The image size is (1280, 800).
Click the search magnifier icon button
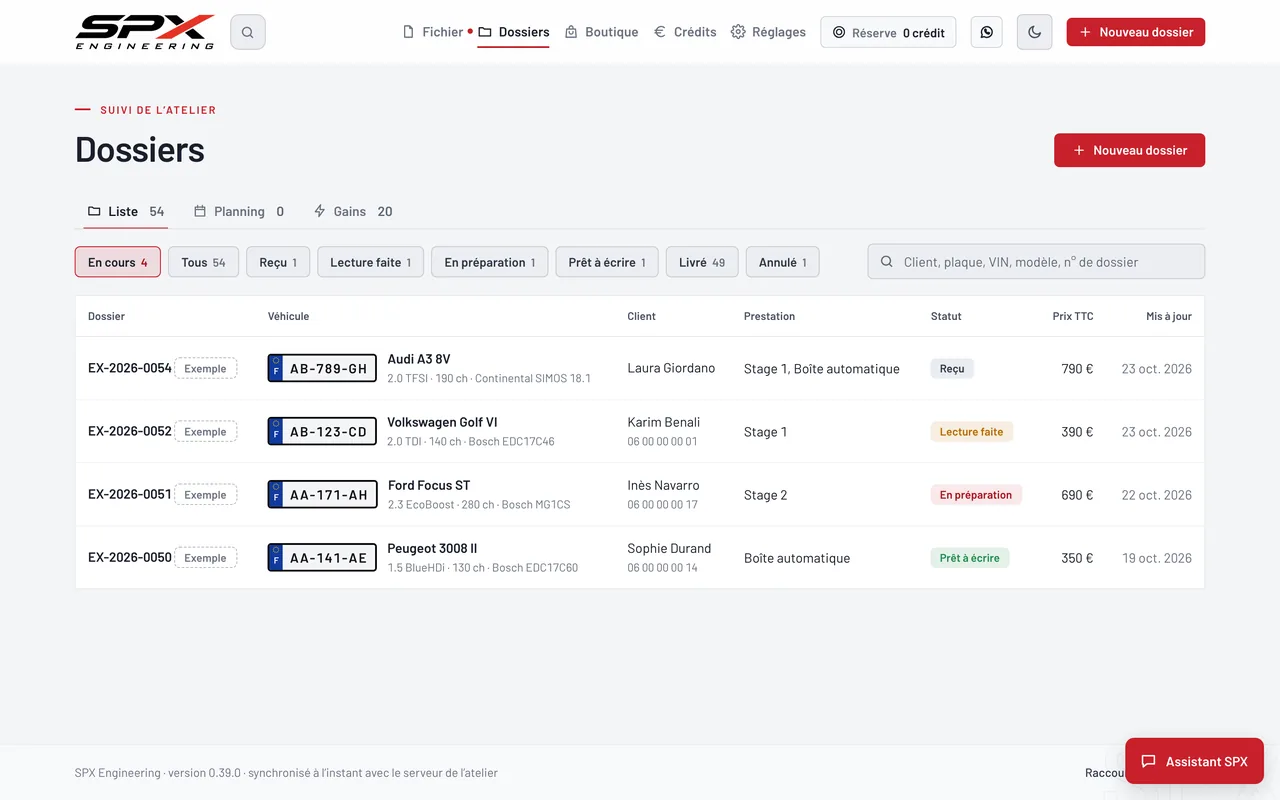pos(248,32)
